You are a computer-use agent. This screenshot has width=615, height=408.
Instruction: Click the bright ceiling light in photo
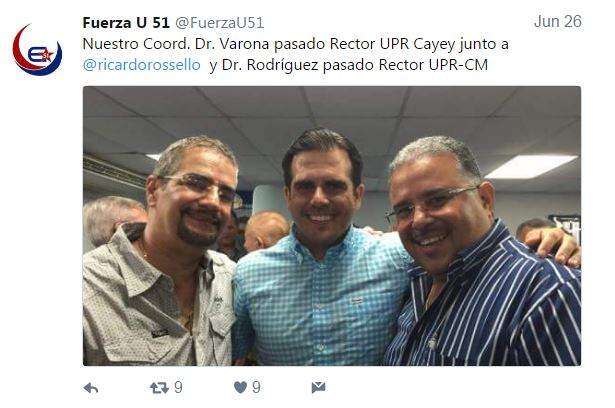coord(531,166)
